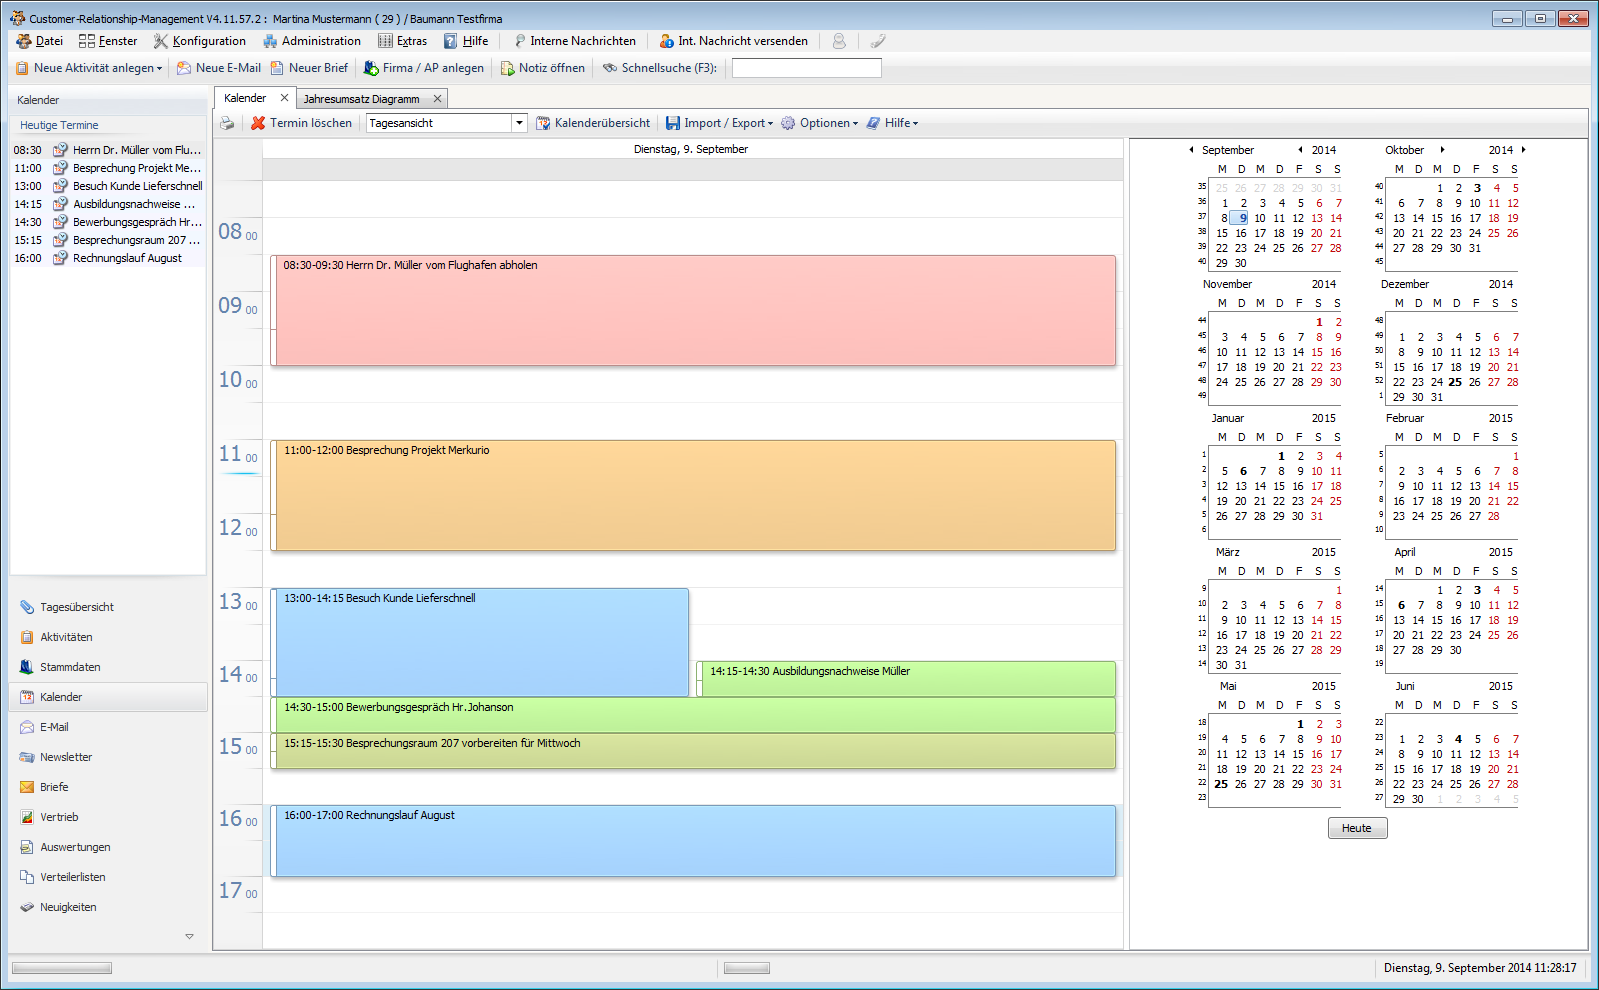Image resolution: width=1599 pixels, height=990 pixels.
Task: Click the Heute button below the mini calendars
Action: tap(1357, 828)
